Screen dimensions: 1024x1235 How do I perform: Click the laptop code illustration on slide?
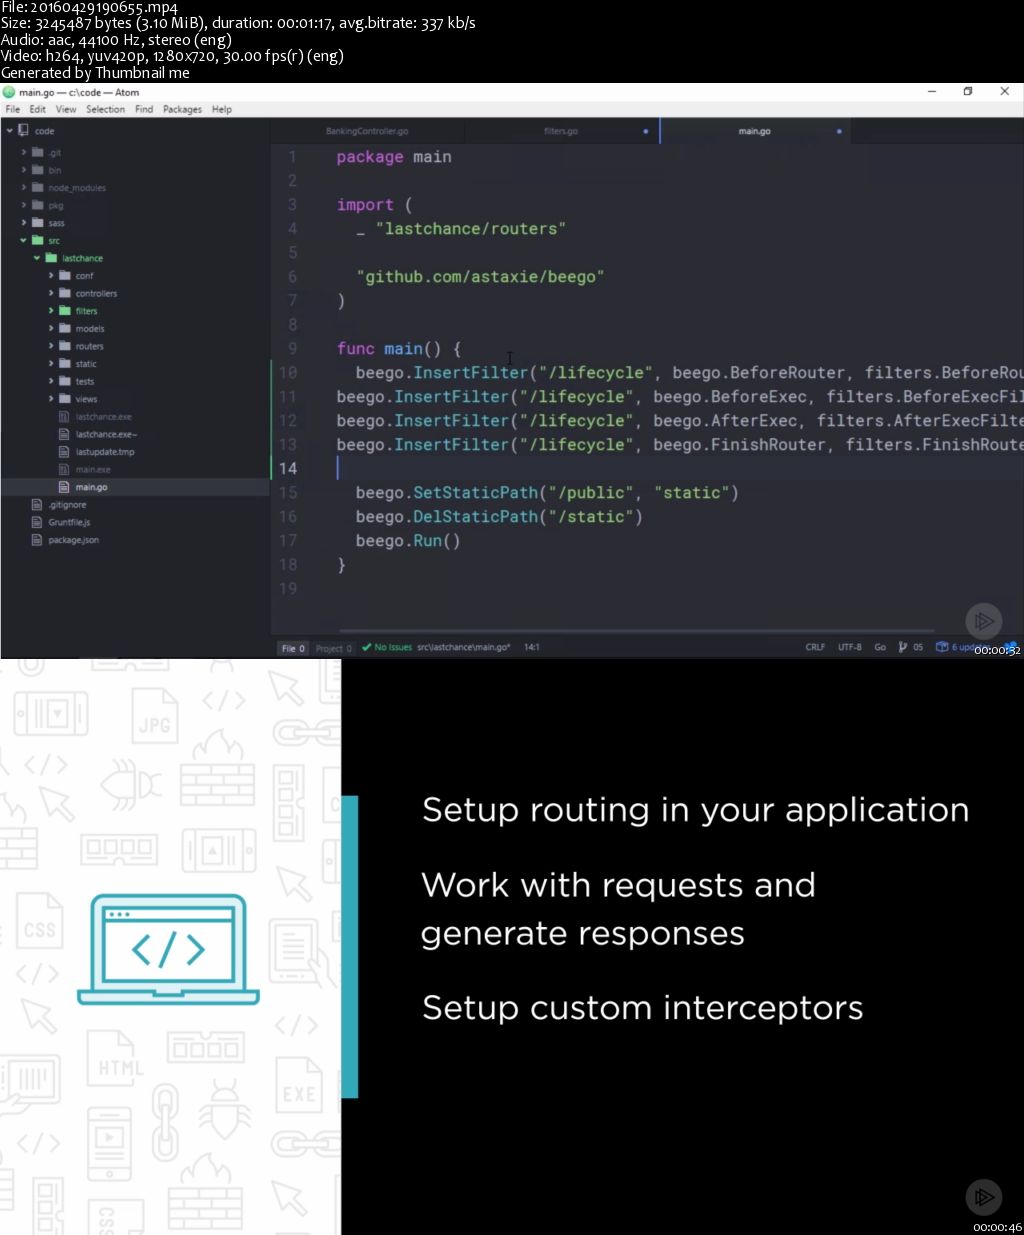pyautogui.click(x=168, y=950)
